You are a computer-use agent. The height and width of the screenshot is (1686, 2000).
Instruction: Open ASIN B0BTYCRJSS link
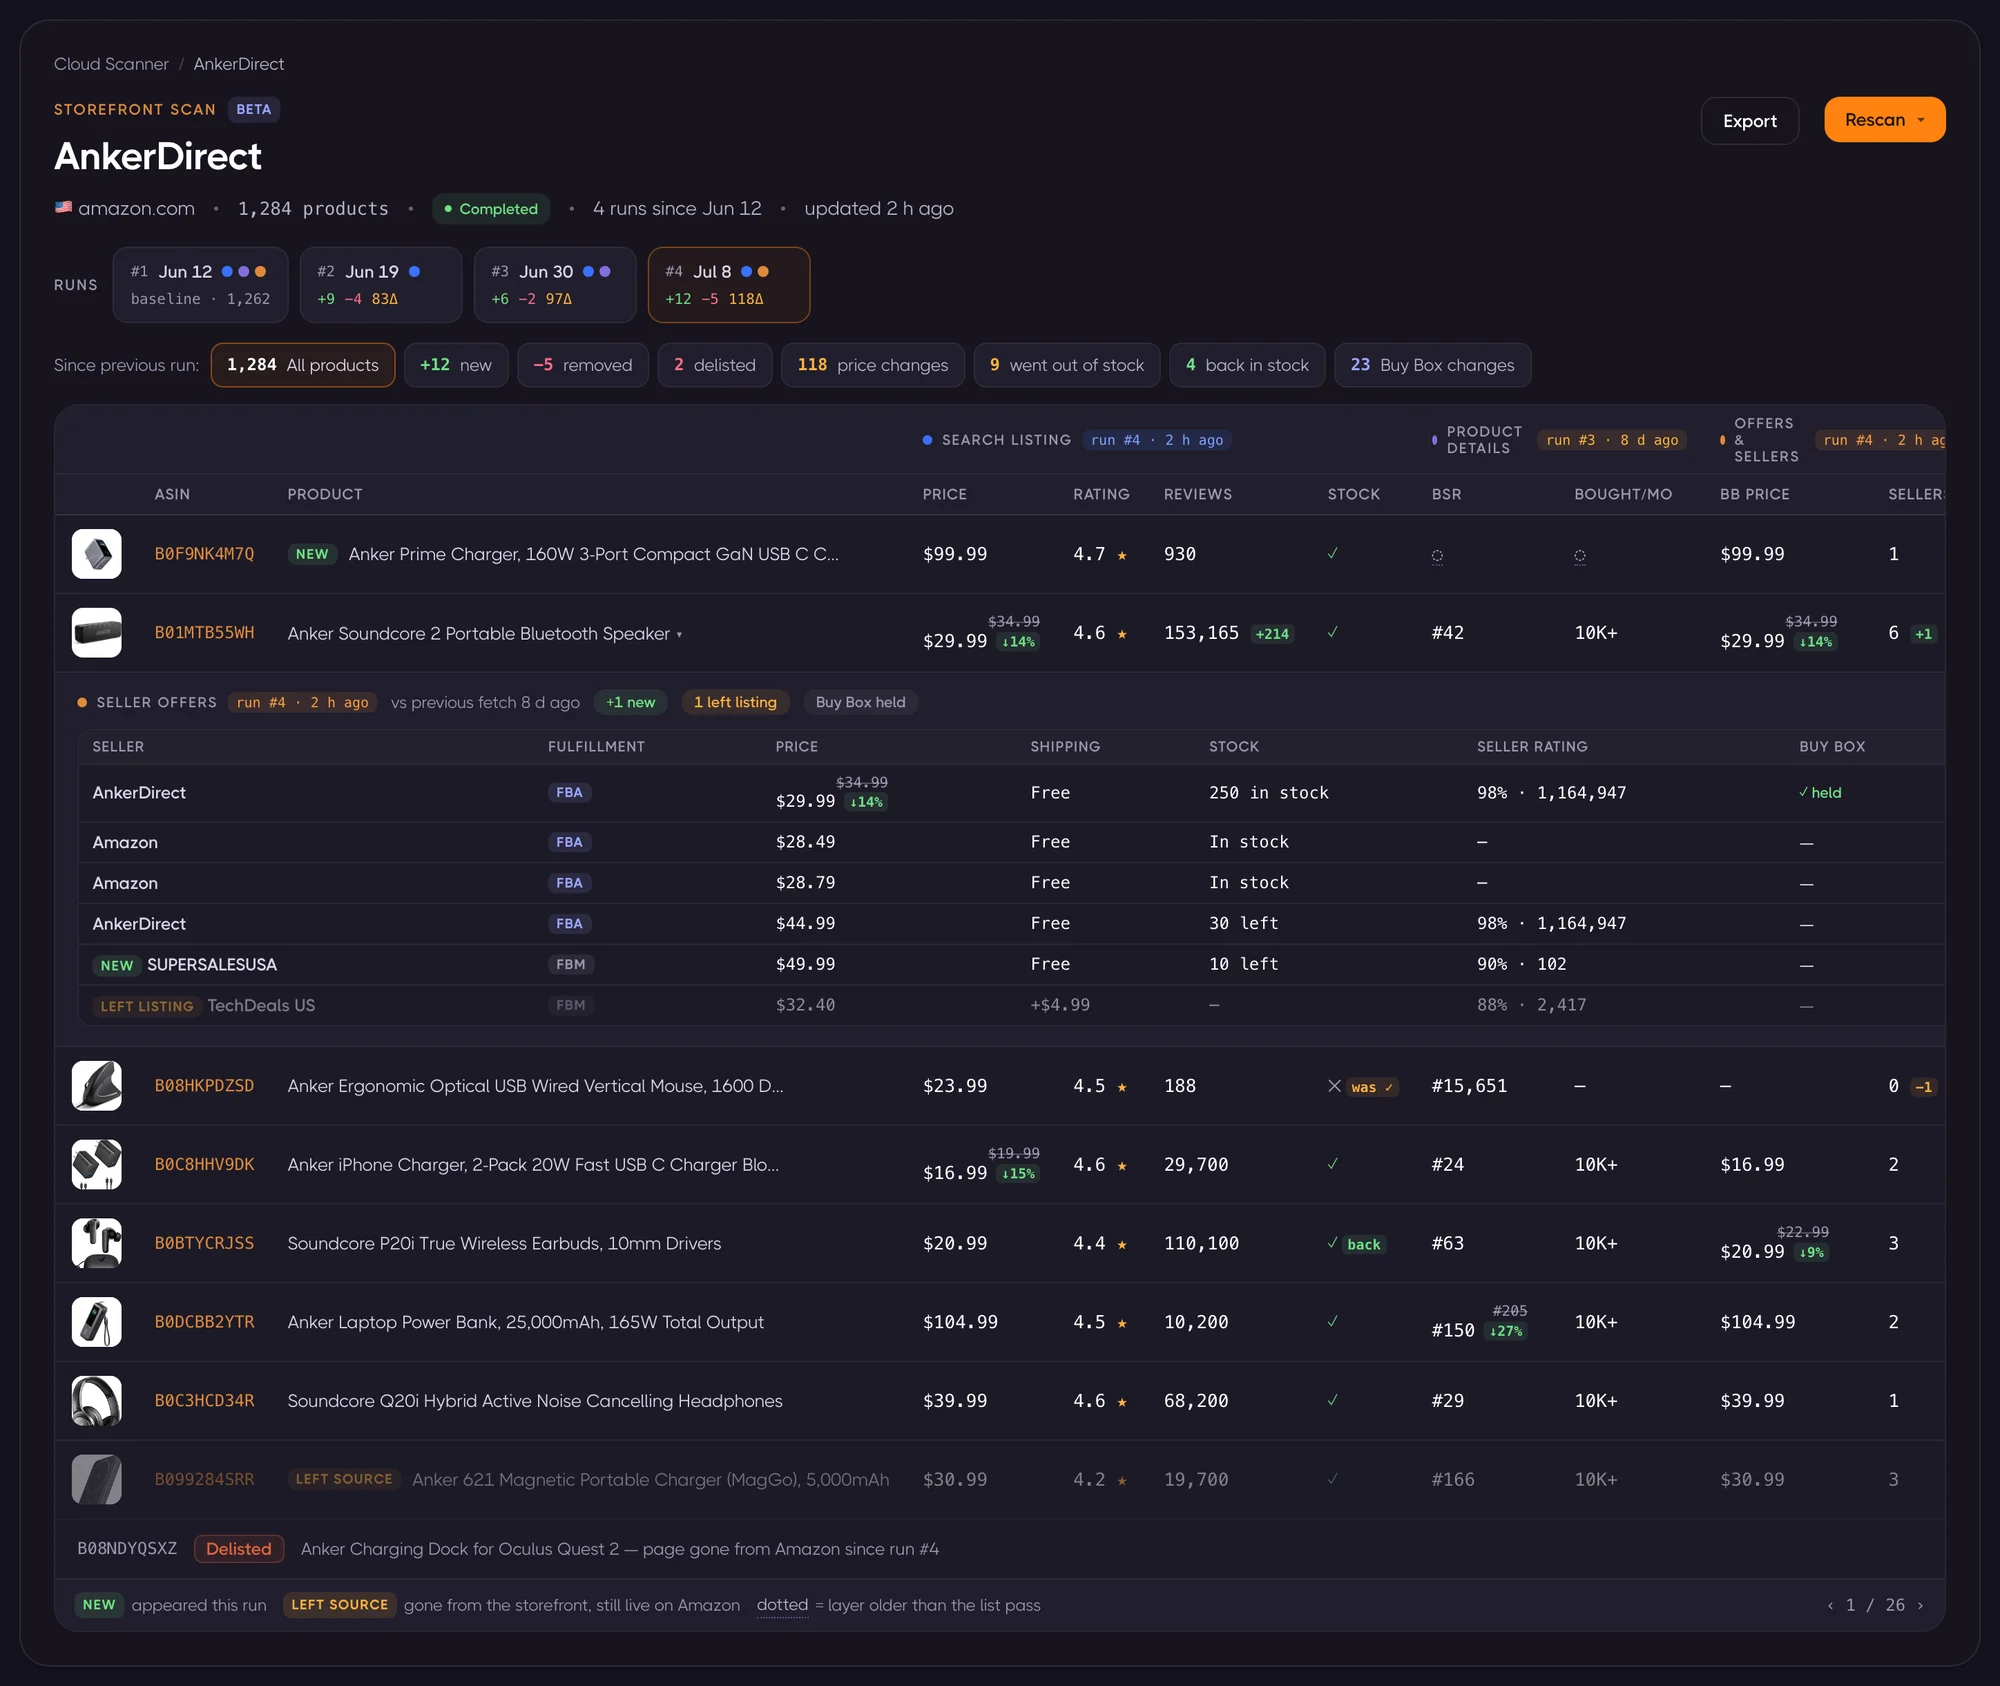click(204, 1243)
